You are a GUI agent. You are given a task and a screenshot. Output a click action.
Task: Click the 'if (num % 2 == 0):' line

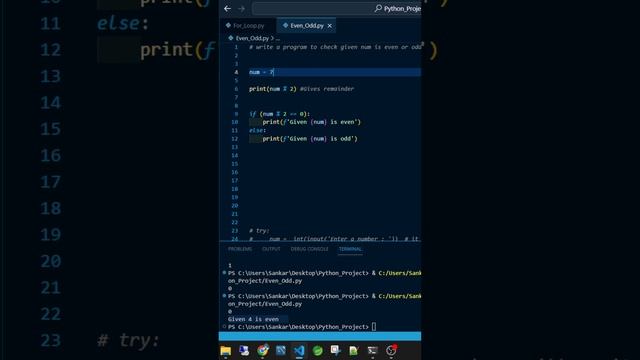280,114
